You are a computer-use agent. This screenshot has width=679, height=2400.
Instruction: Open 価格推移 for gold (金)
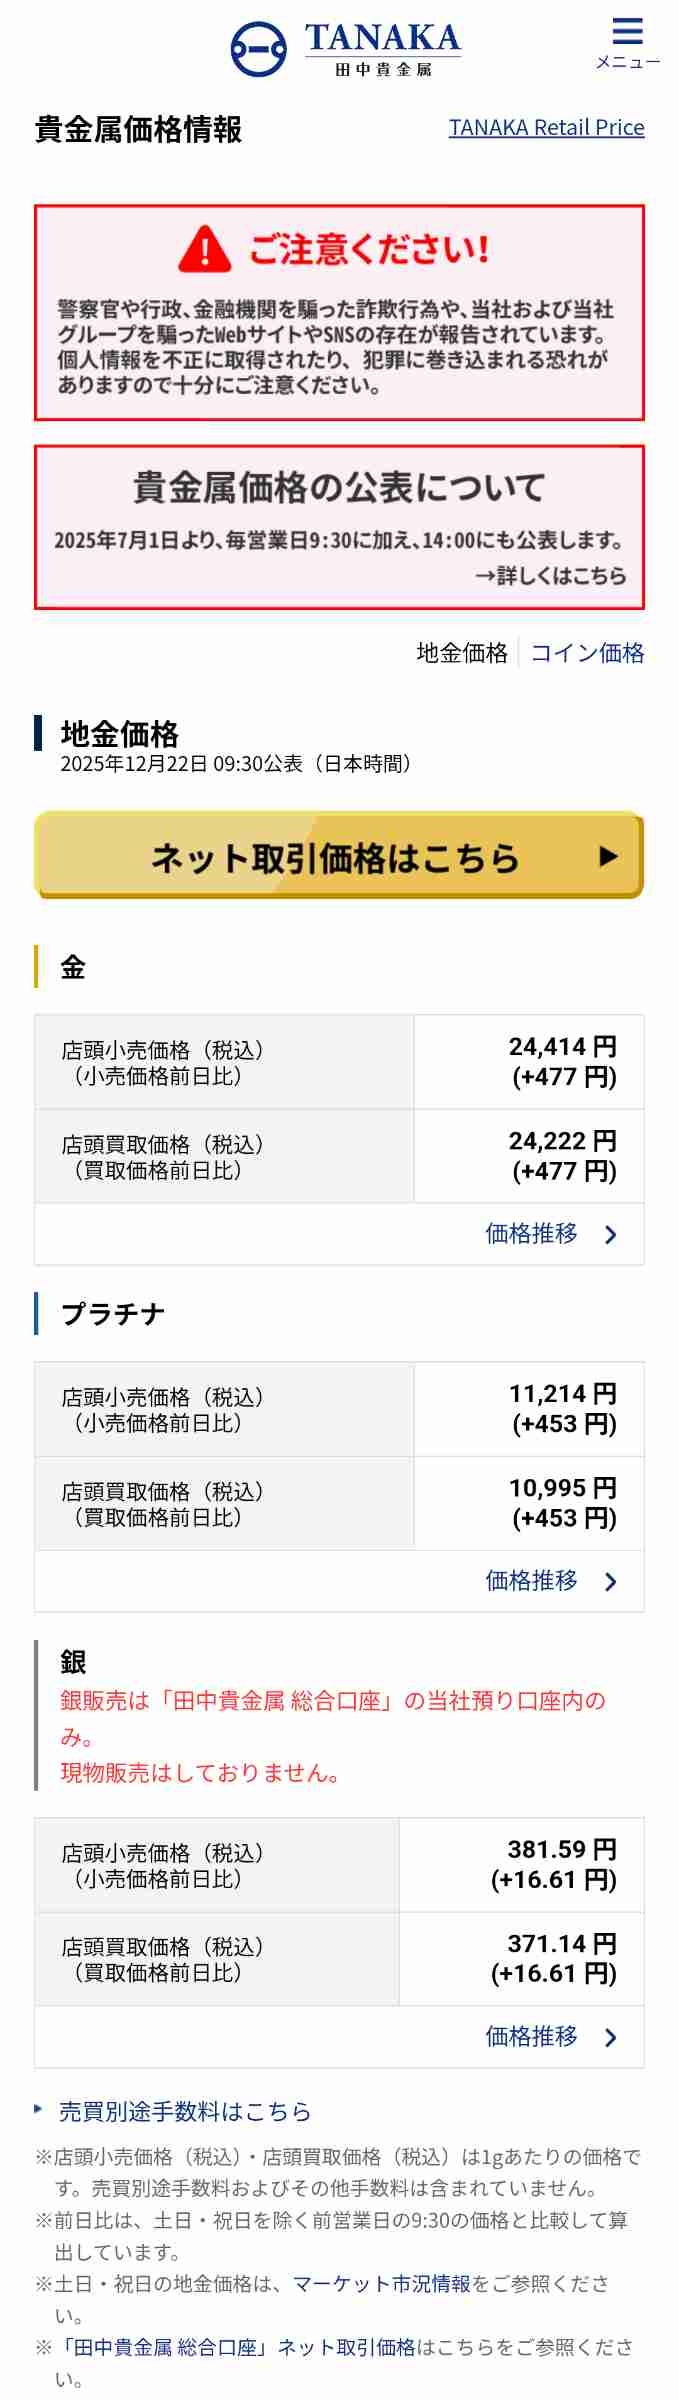point(531,1234)
